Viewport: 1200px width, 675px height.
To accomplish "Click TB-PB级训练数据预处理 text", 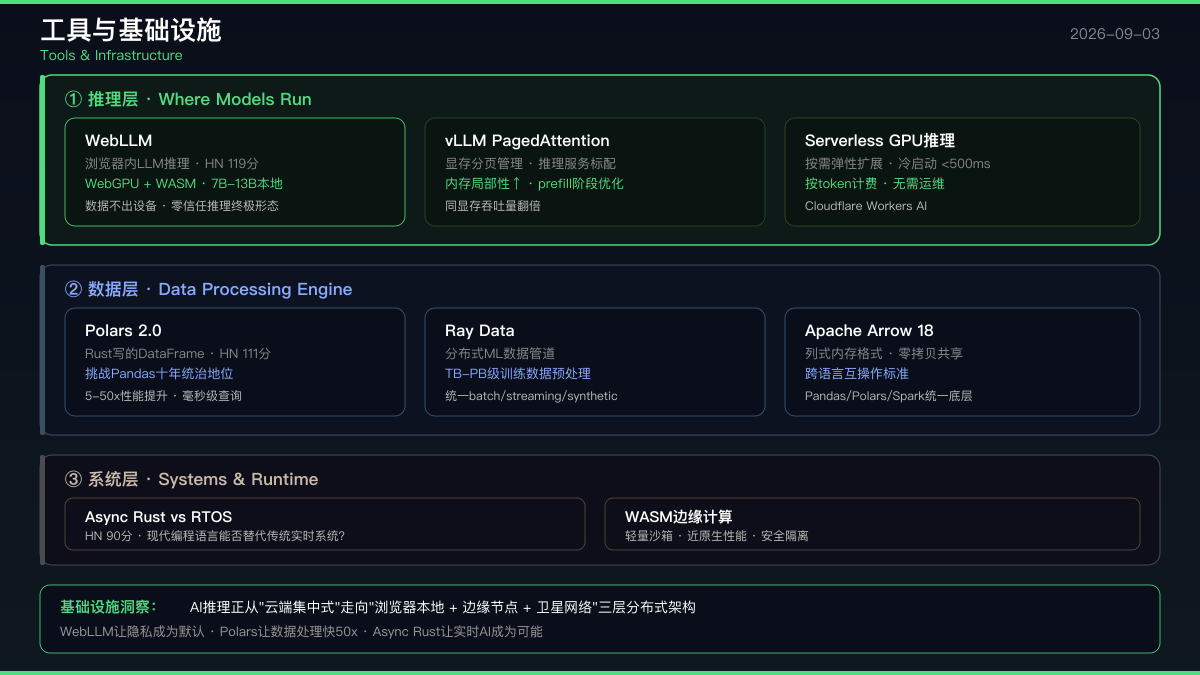I will (x=518, y=374).
